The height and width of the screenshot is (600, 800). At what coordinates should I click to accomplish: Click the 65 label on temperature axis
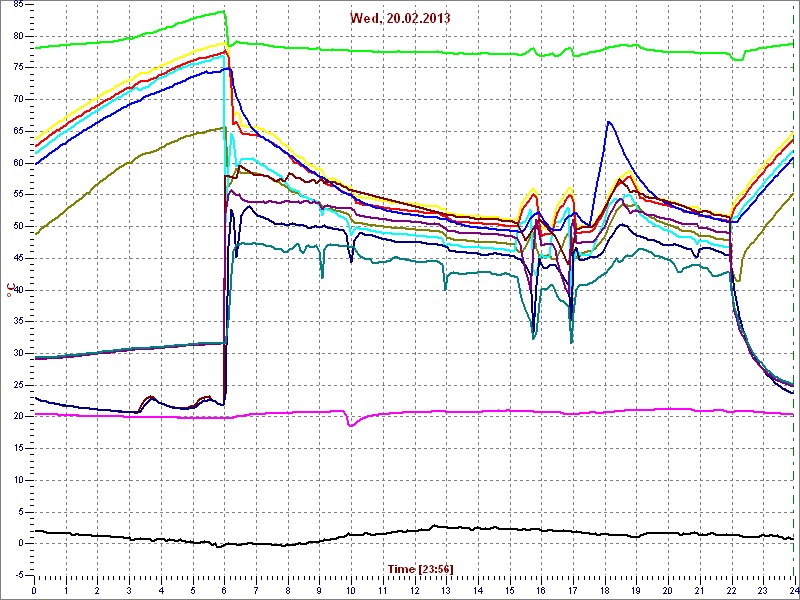point(18,131)
